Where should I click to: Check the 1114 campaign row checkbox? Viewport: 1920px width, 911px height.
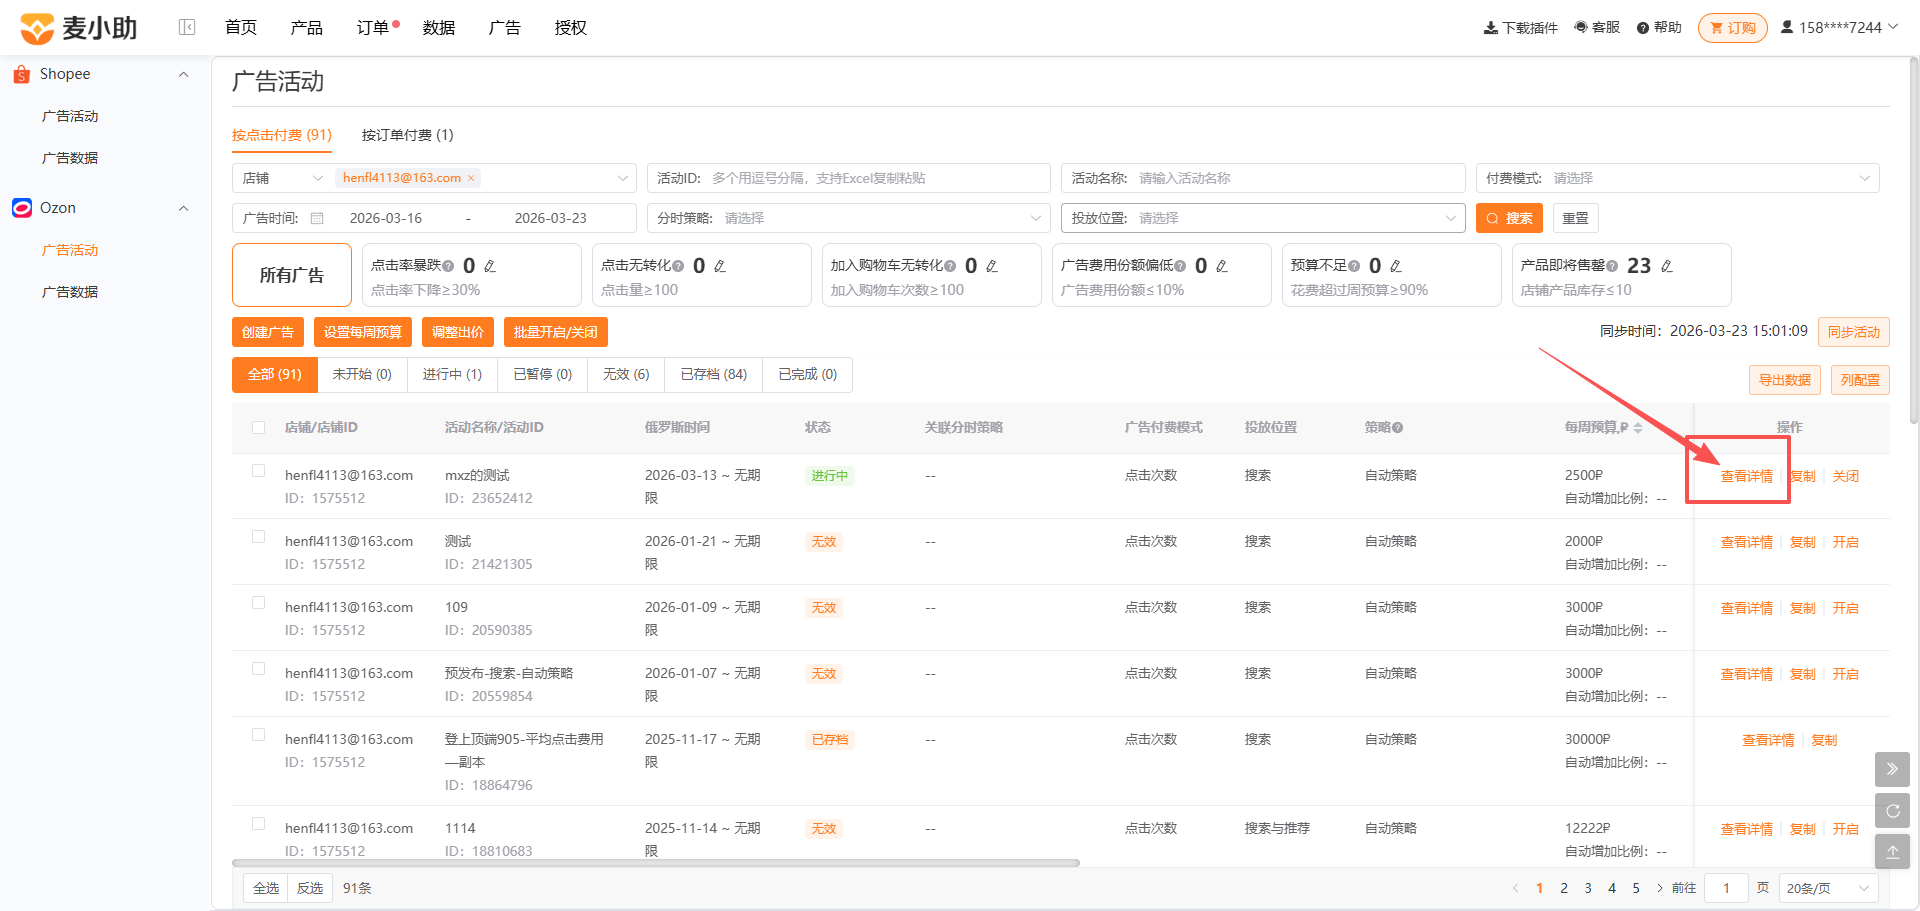(x=259, y=823)
